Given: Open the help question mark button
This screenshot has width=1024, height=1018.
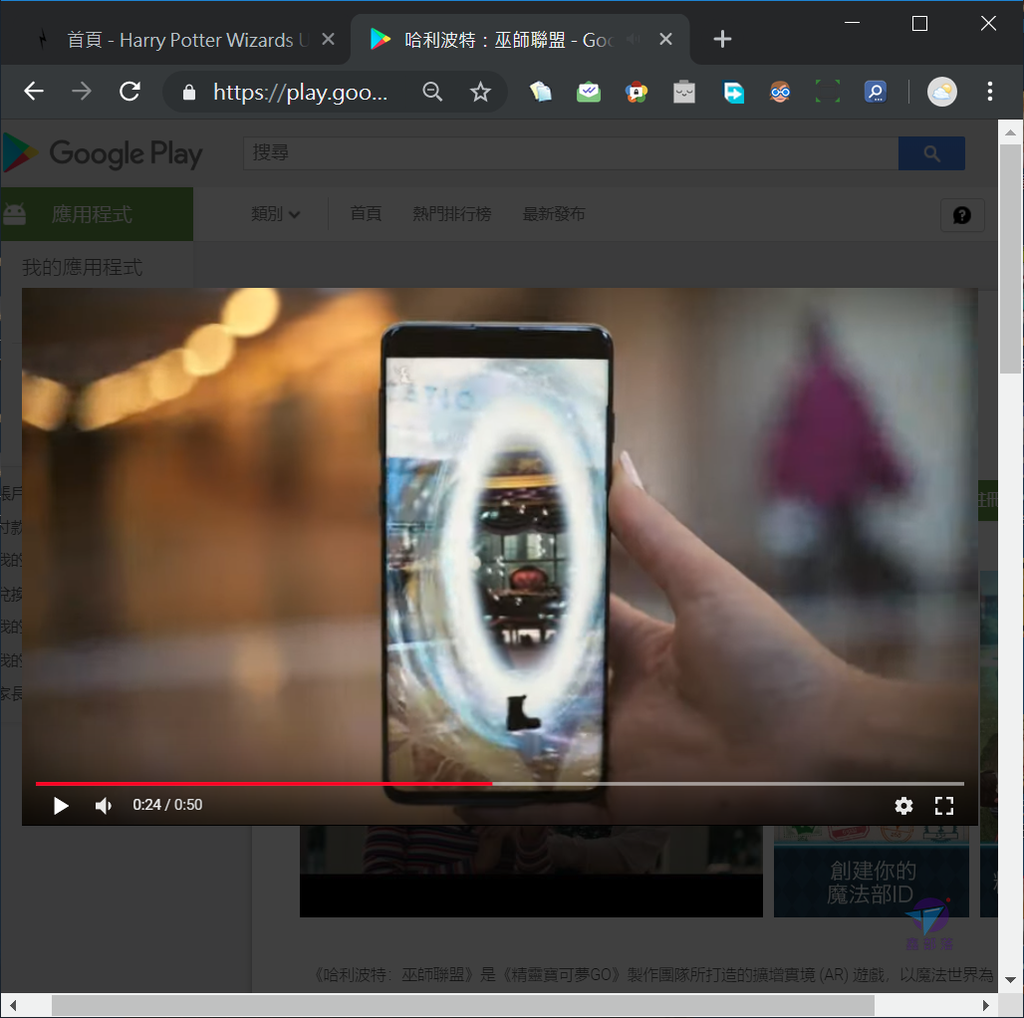Looking at the screenshot, I should (962, 215).
